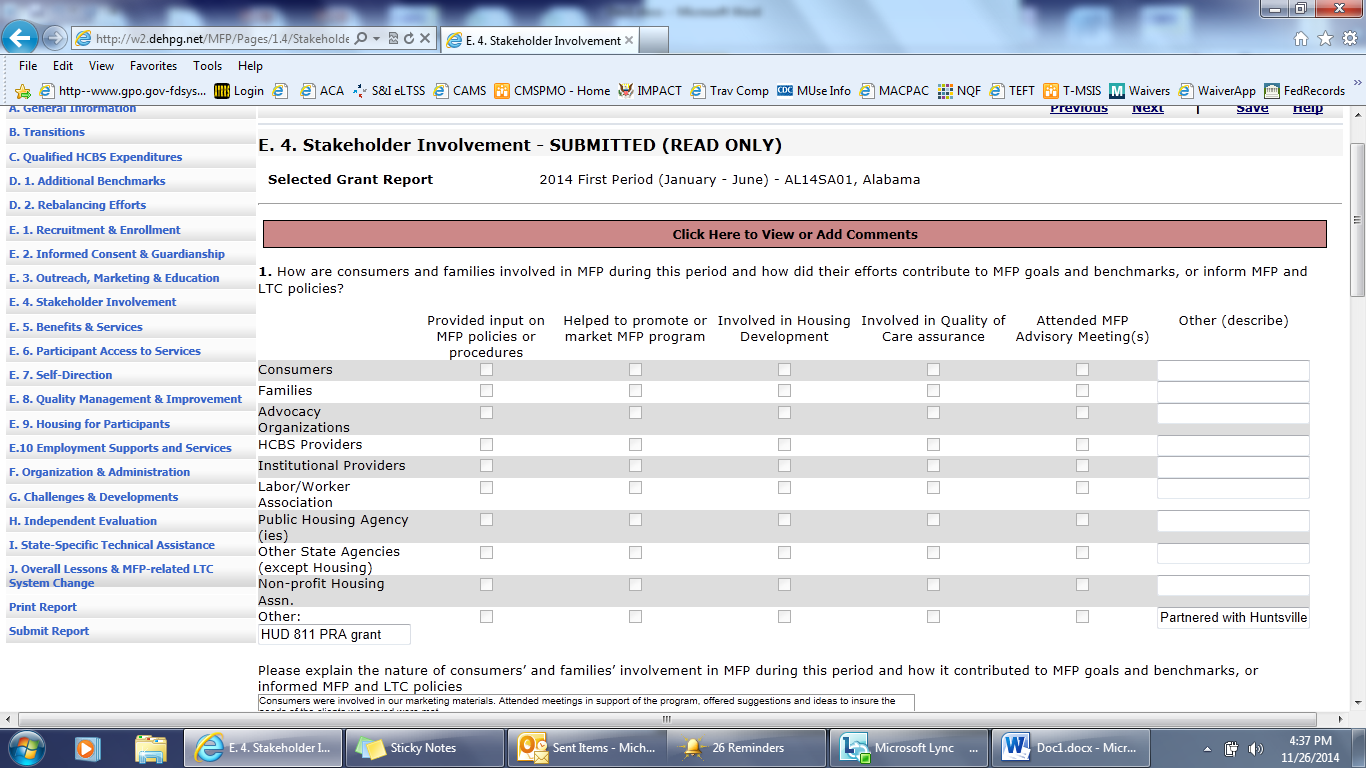Viewport: 1366px width, 768px height.
Task: Open the Favorites star icon at top right
Action: (x=1325, y=39)
